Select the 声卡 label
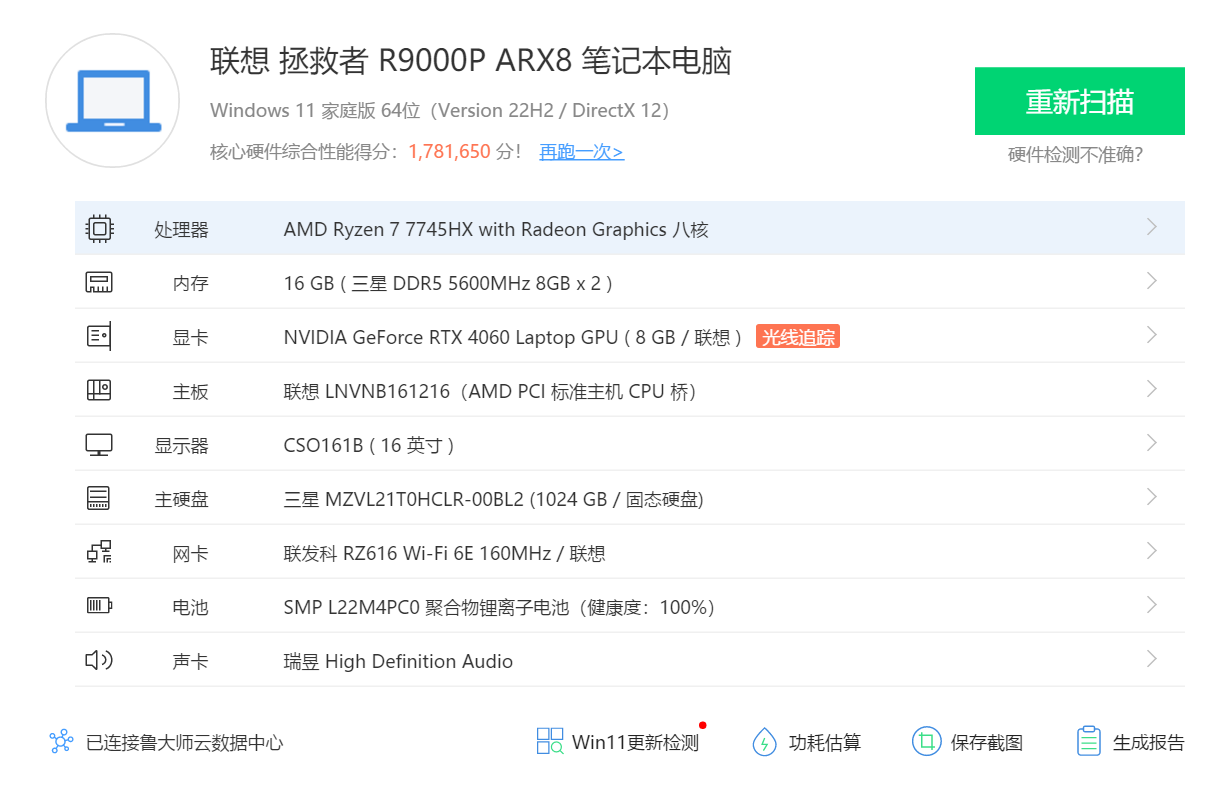 [190, 662]
